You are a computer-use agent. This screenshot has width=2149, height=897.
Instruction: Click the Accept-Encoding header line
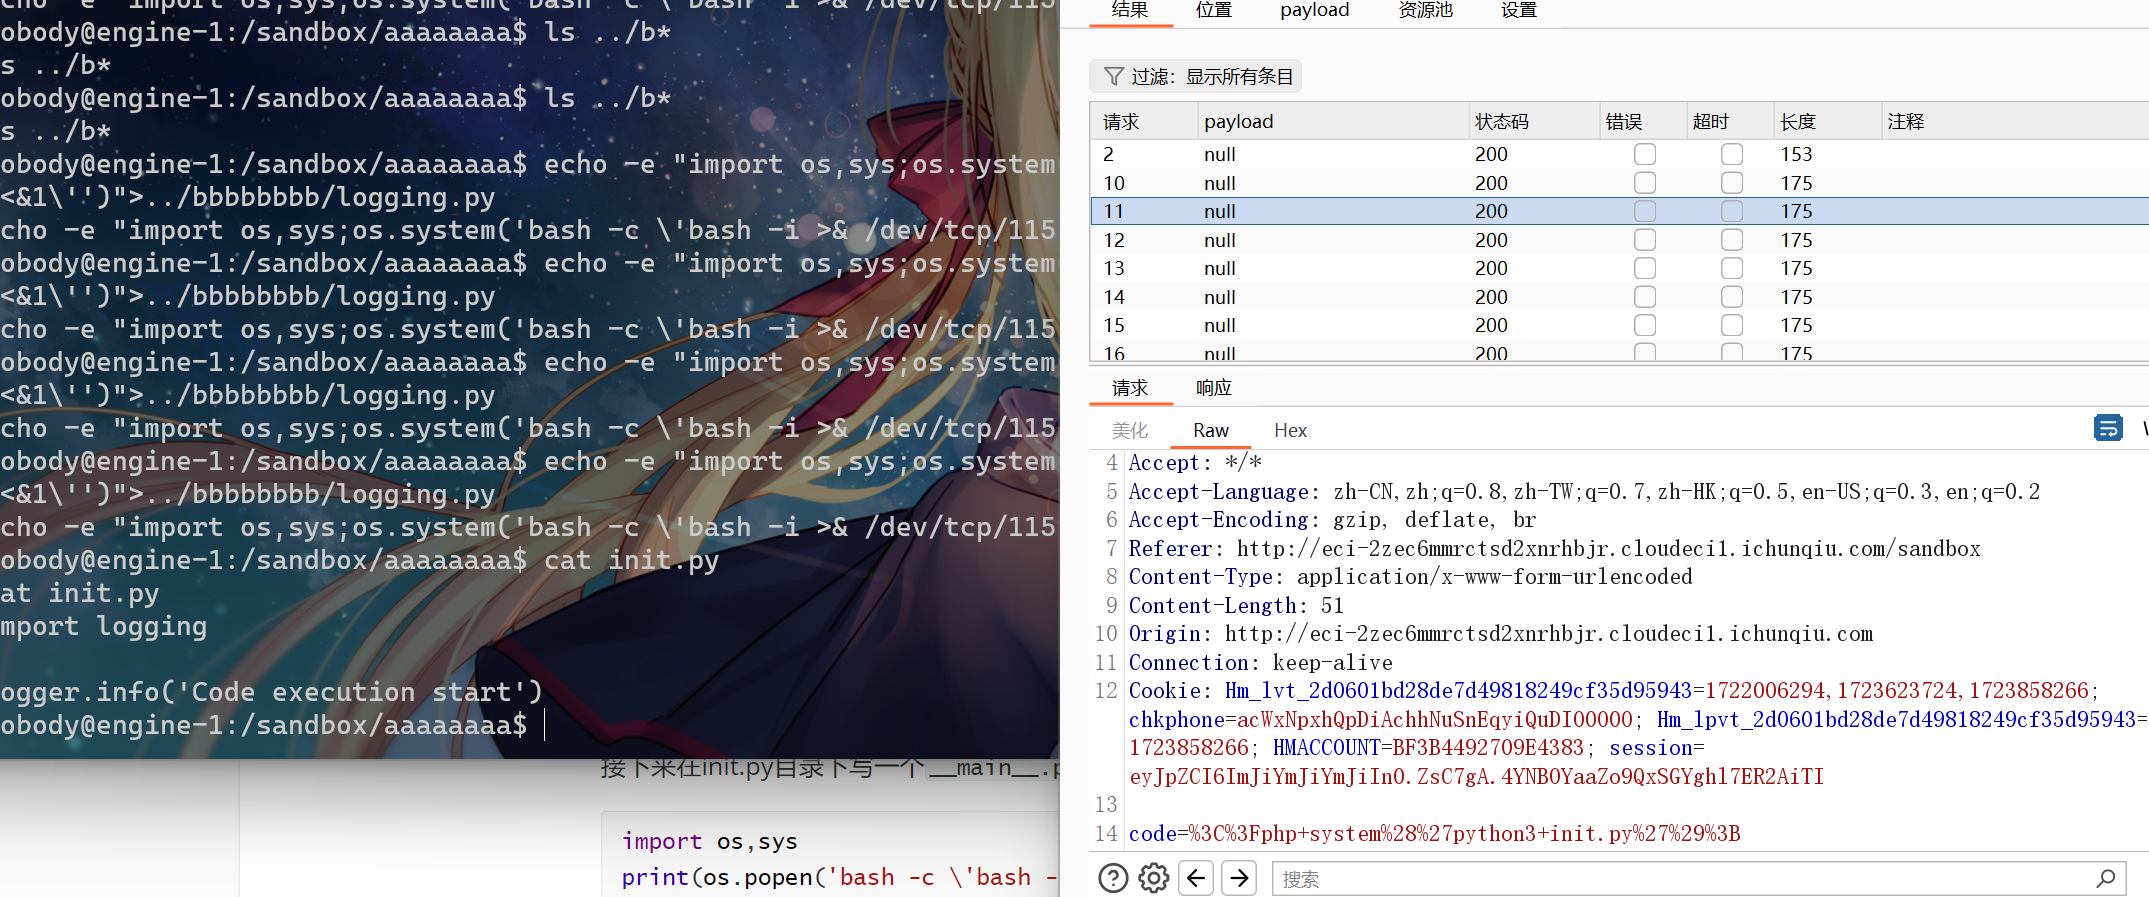(x=1332, y=519)
